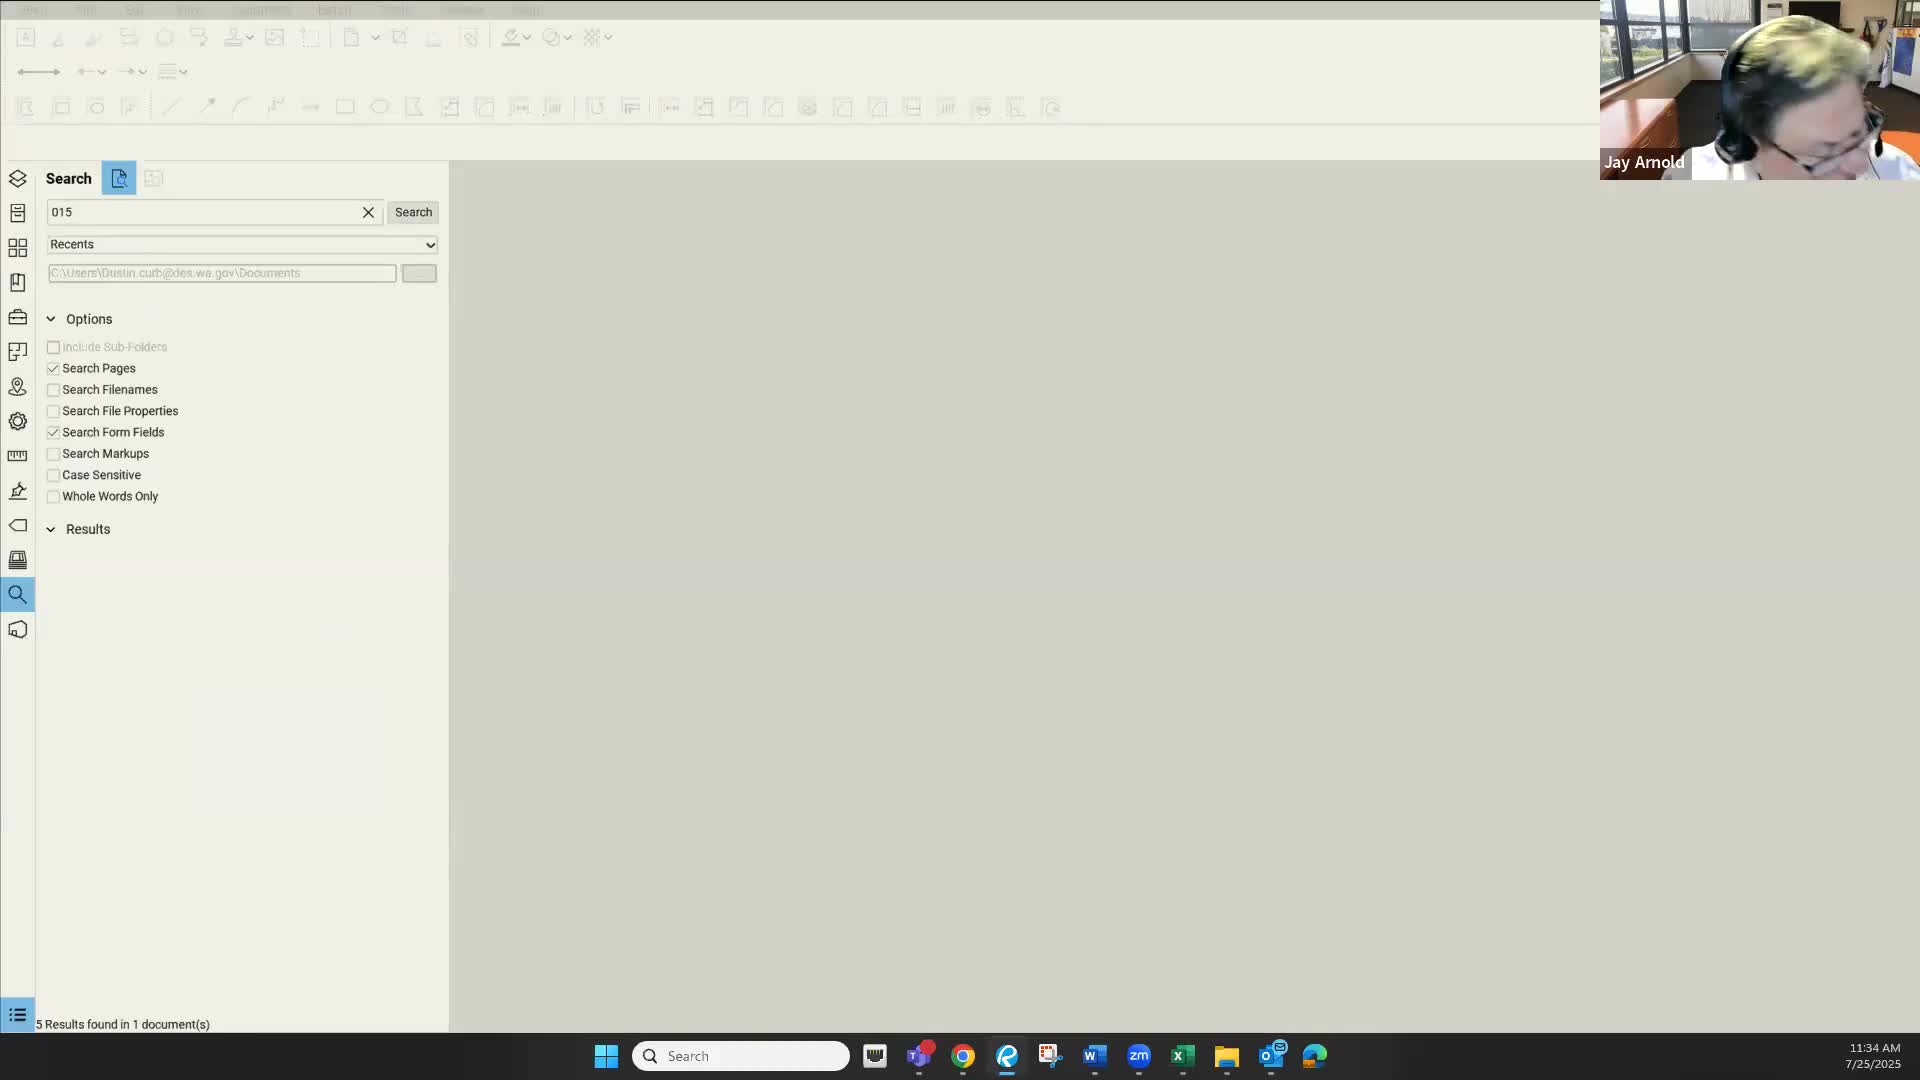This screenshot has width=1920, height=1080.
Task: Switch to visual search mode icon
Action: pyautogui.click(x=153, y=178)
